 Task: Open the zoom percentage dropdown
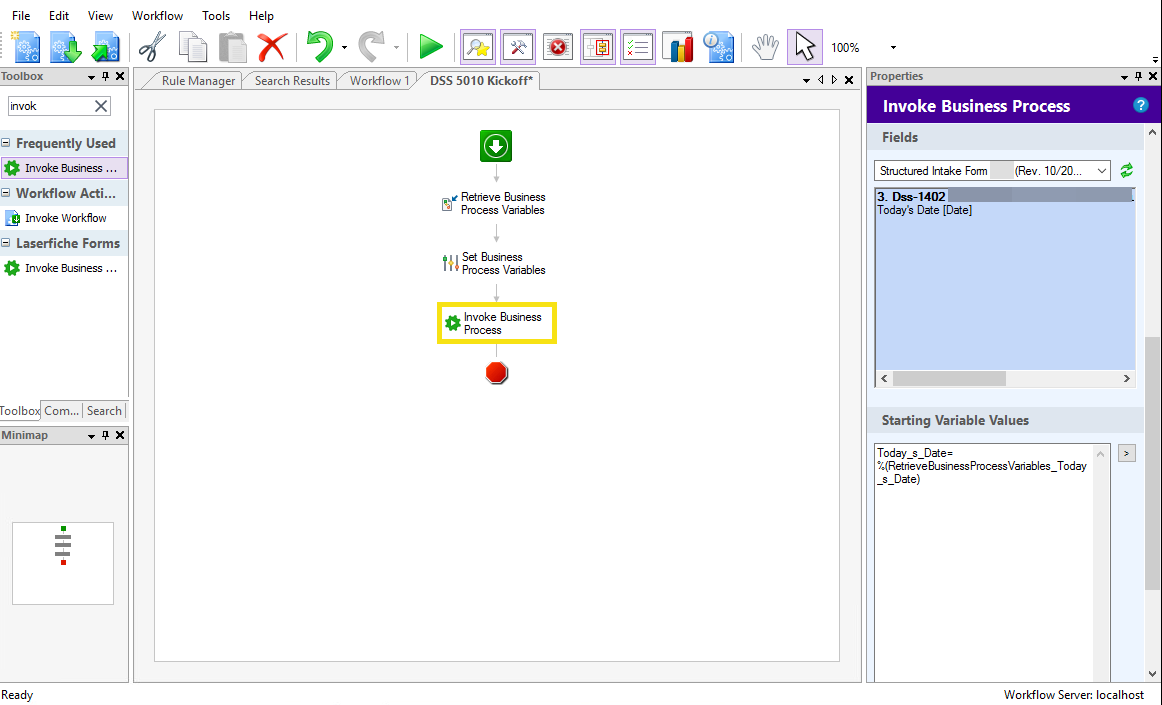point(893,48)
